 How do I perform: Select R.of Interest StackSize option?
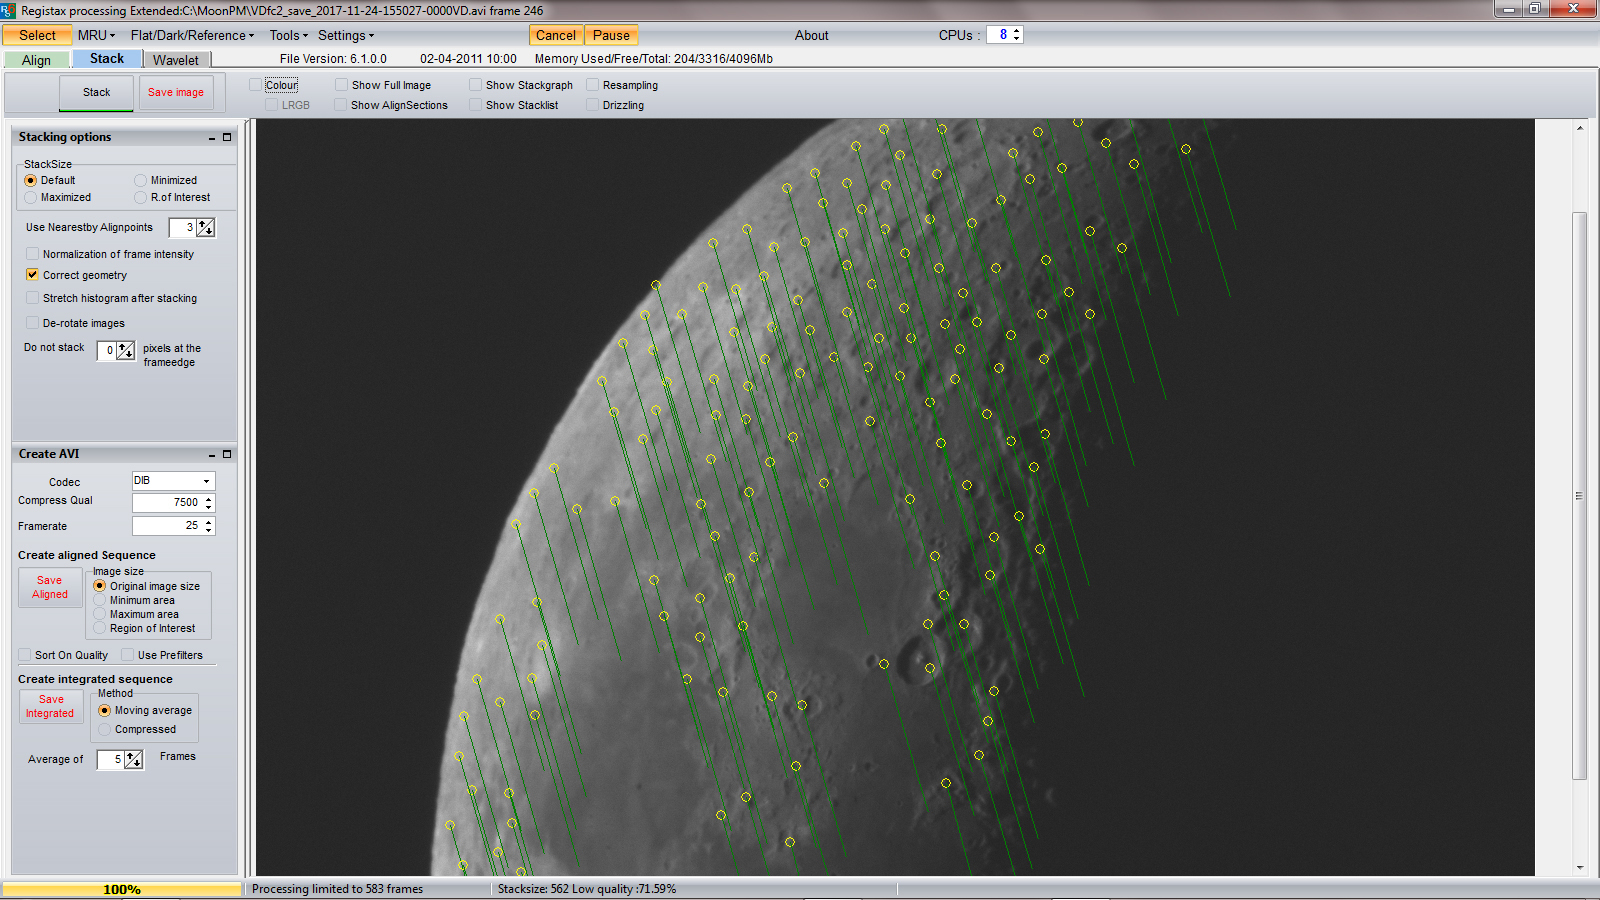(x=140, y=198)
